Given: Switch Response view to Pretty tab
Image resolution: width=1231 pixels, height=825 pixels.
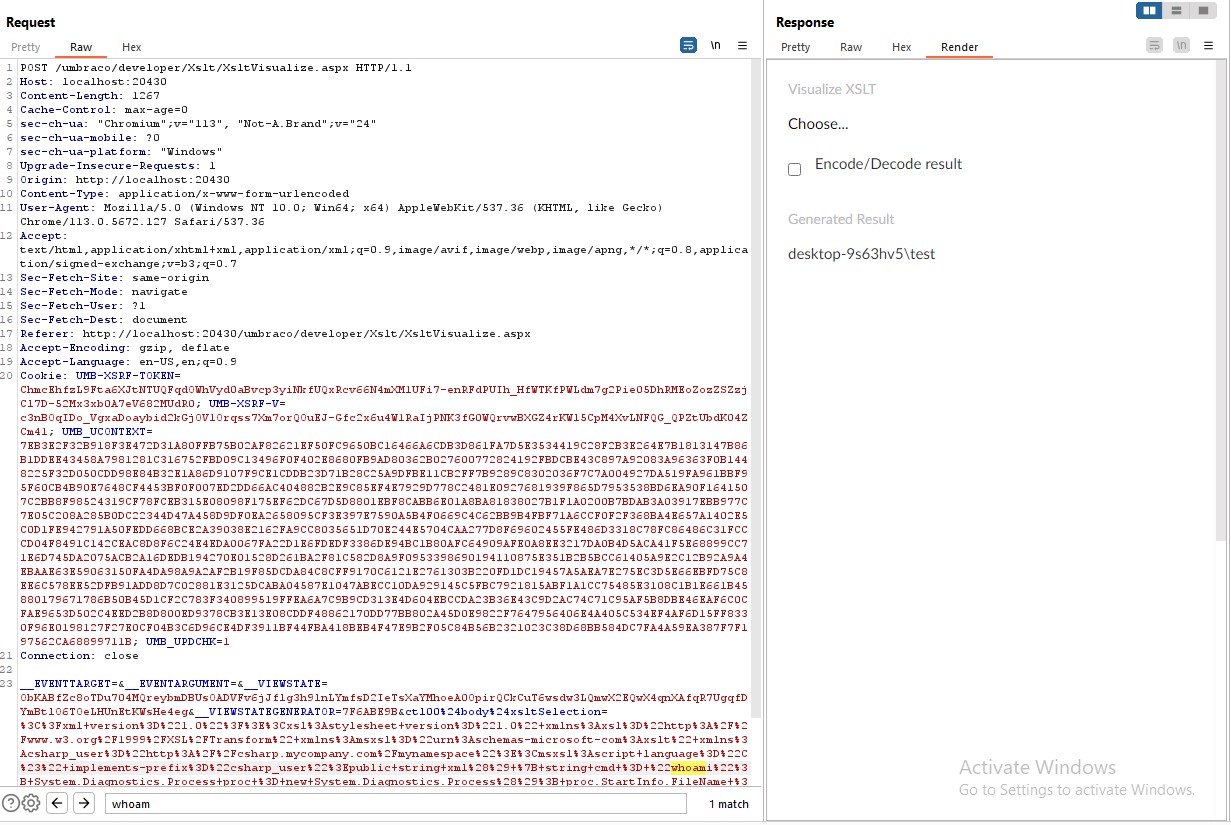Looking at the screenshot, I should click(796, 47).
